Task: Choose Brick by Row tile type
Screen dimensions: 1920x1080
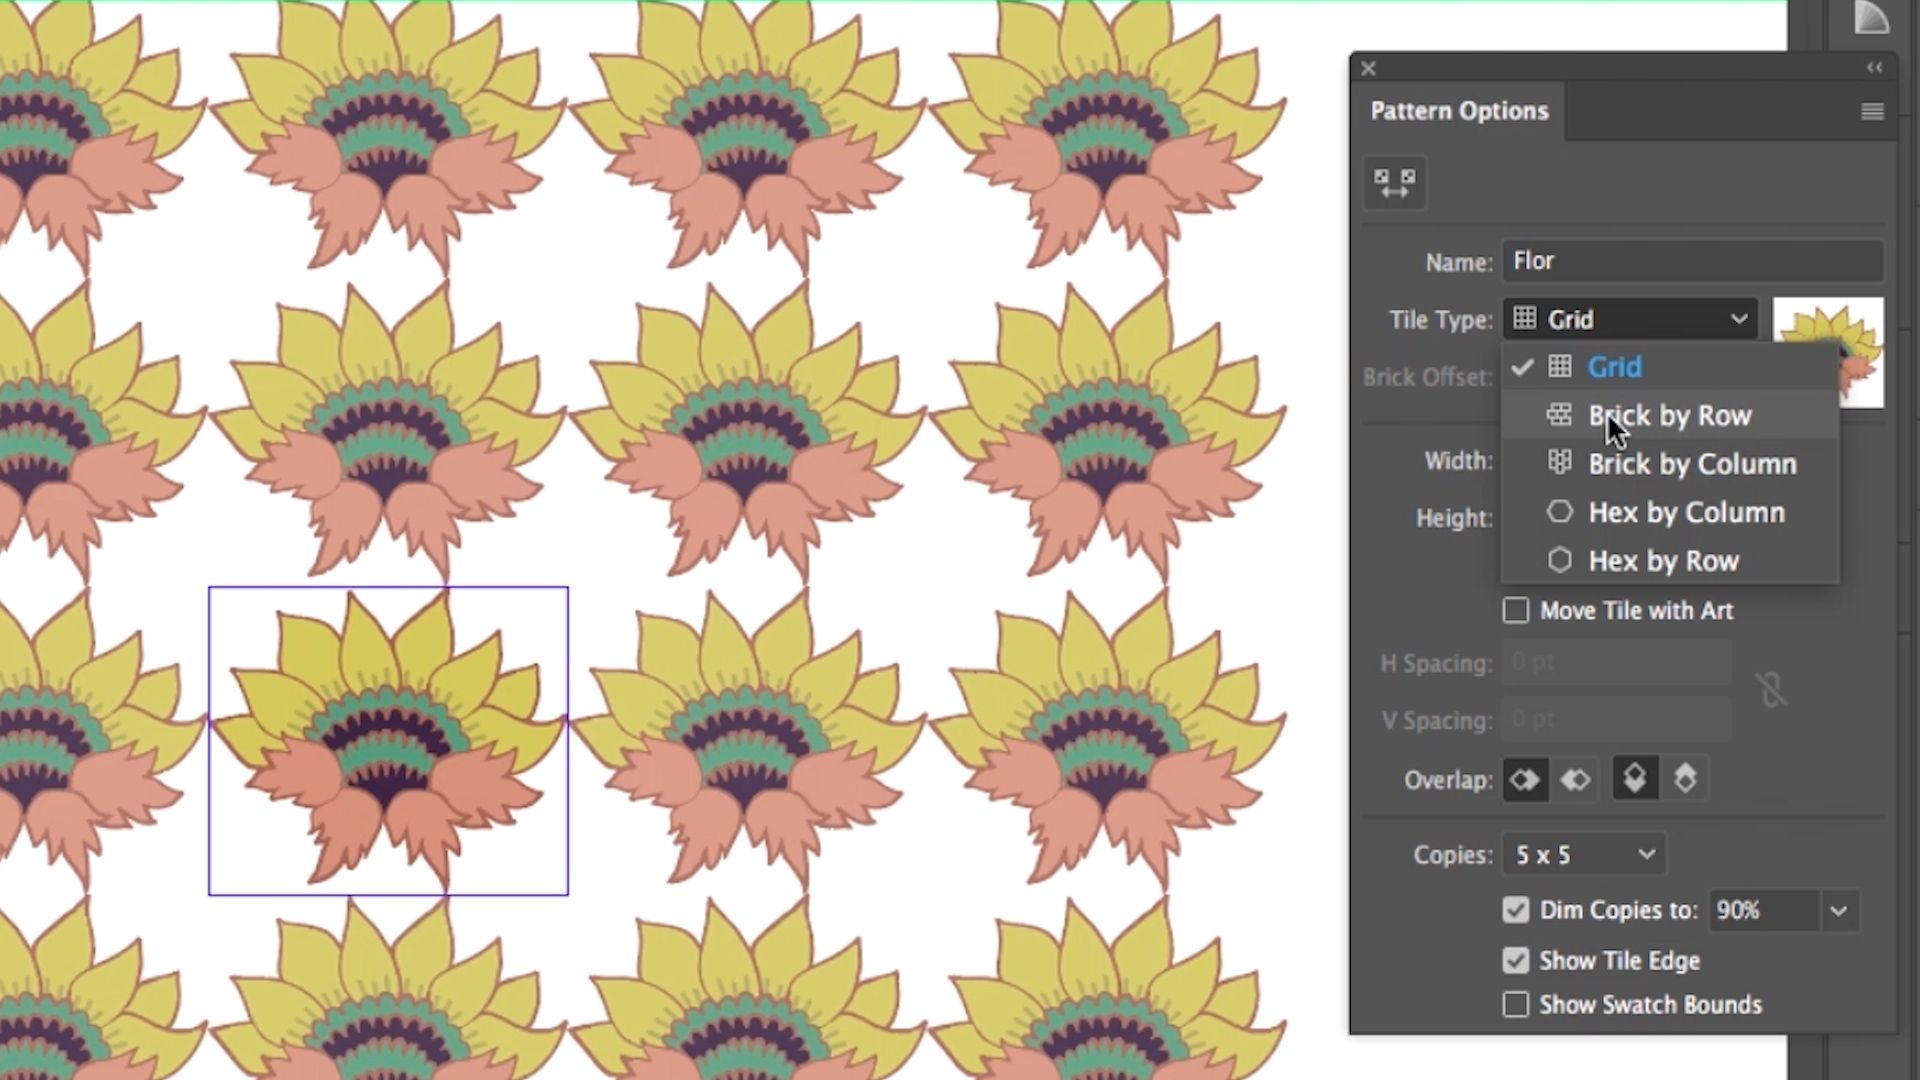Action: click(x=1669, y=415)
